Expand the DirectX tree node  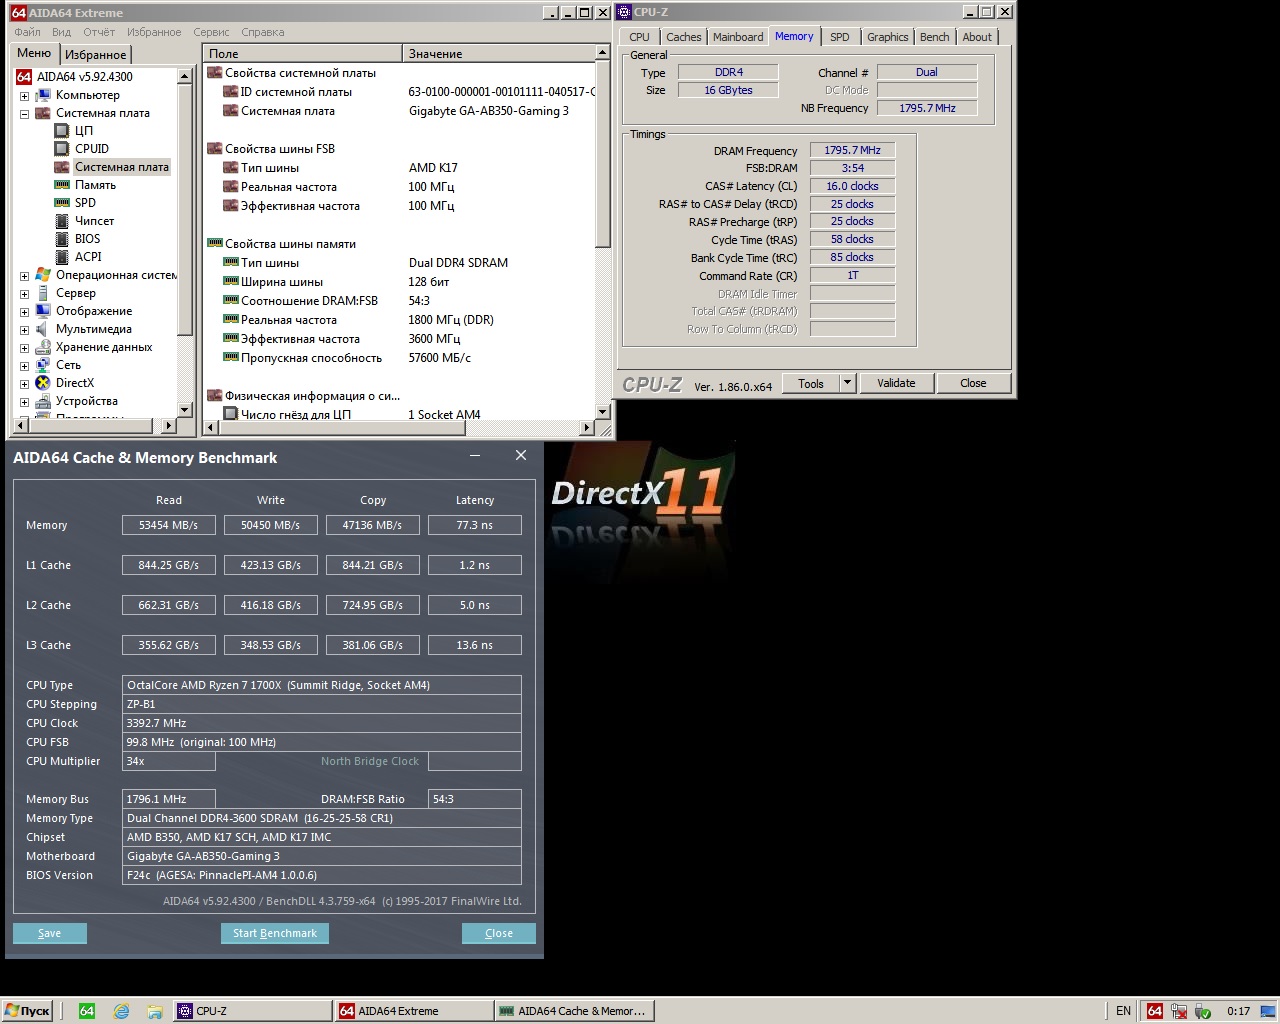pos(24,384)
